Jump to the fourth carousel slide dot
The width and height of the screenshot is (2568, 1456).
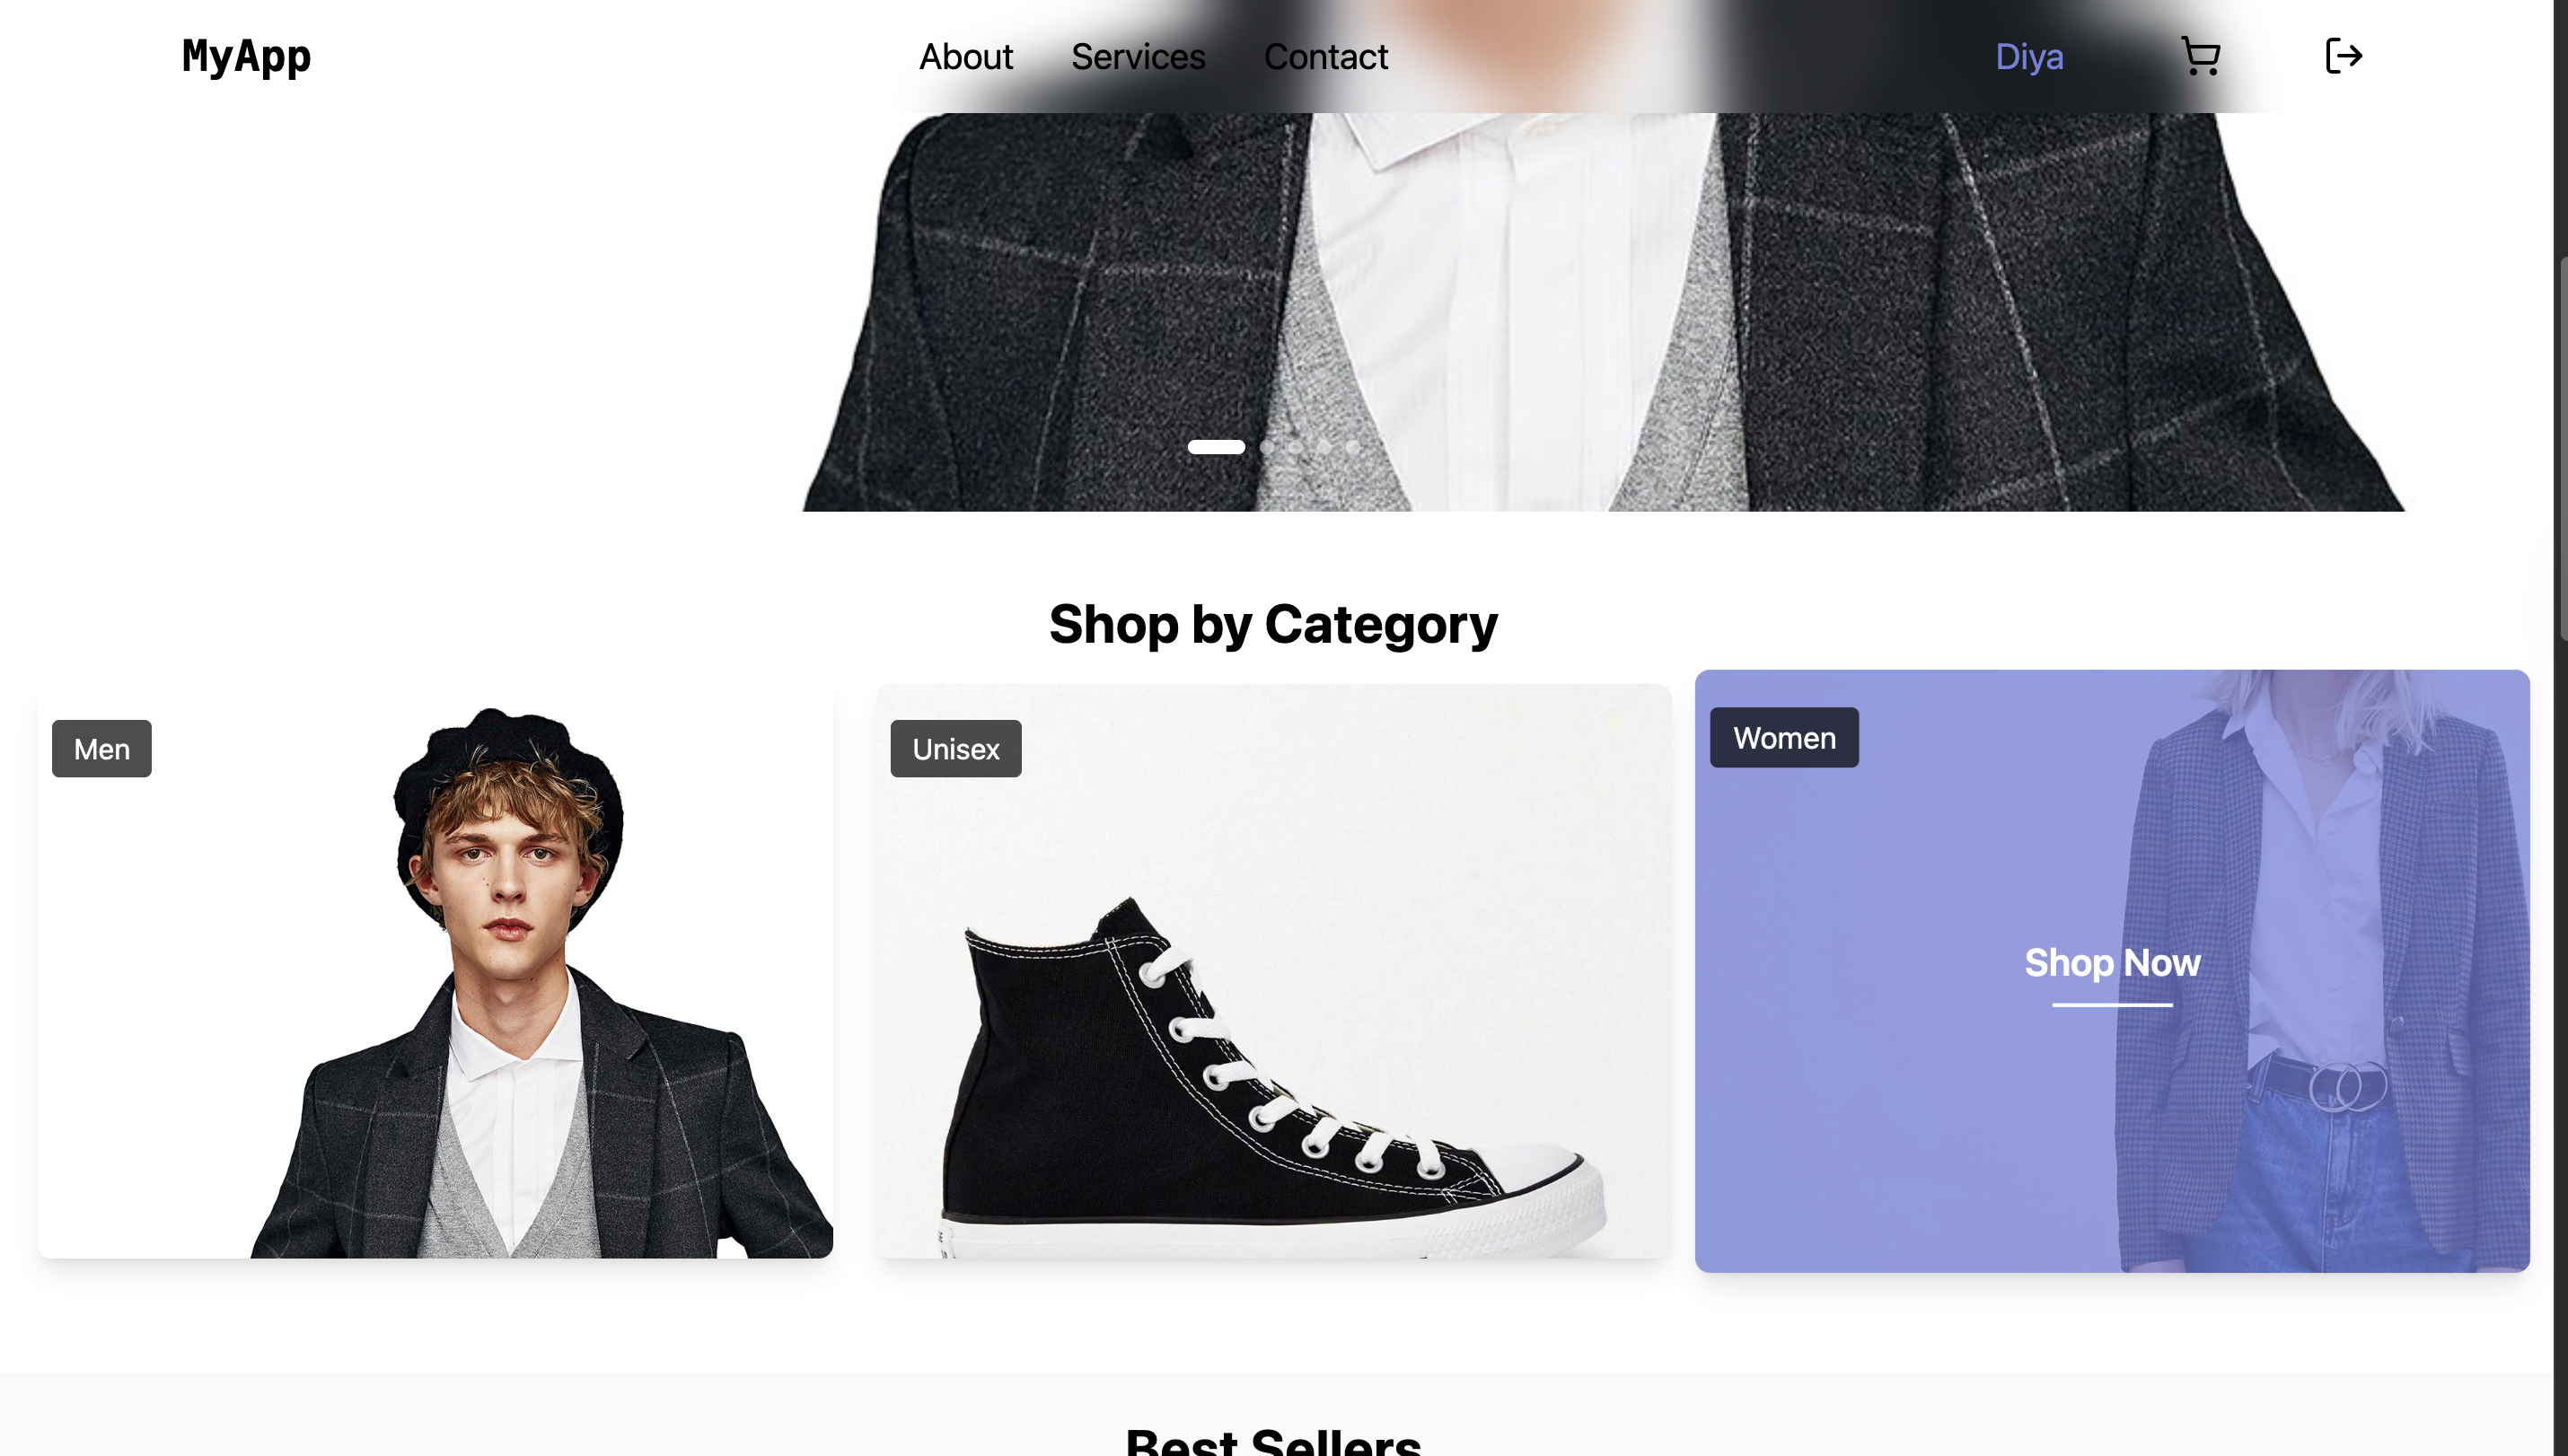tap(1324, 447)
